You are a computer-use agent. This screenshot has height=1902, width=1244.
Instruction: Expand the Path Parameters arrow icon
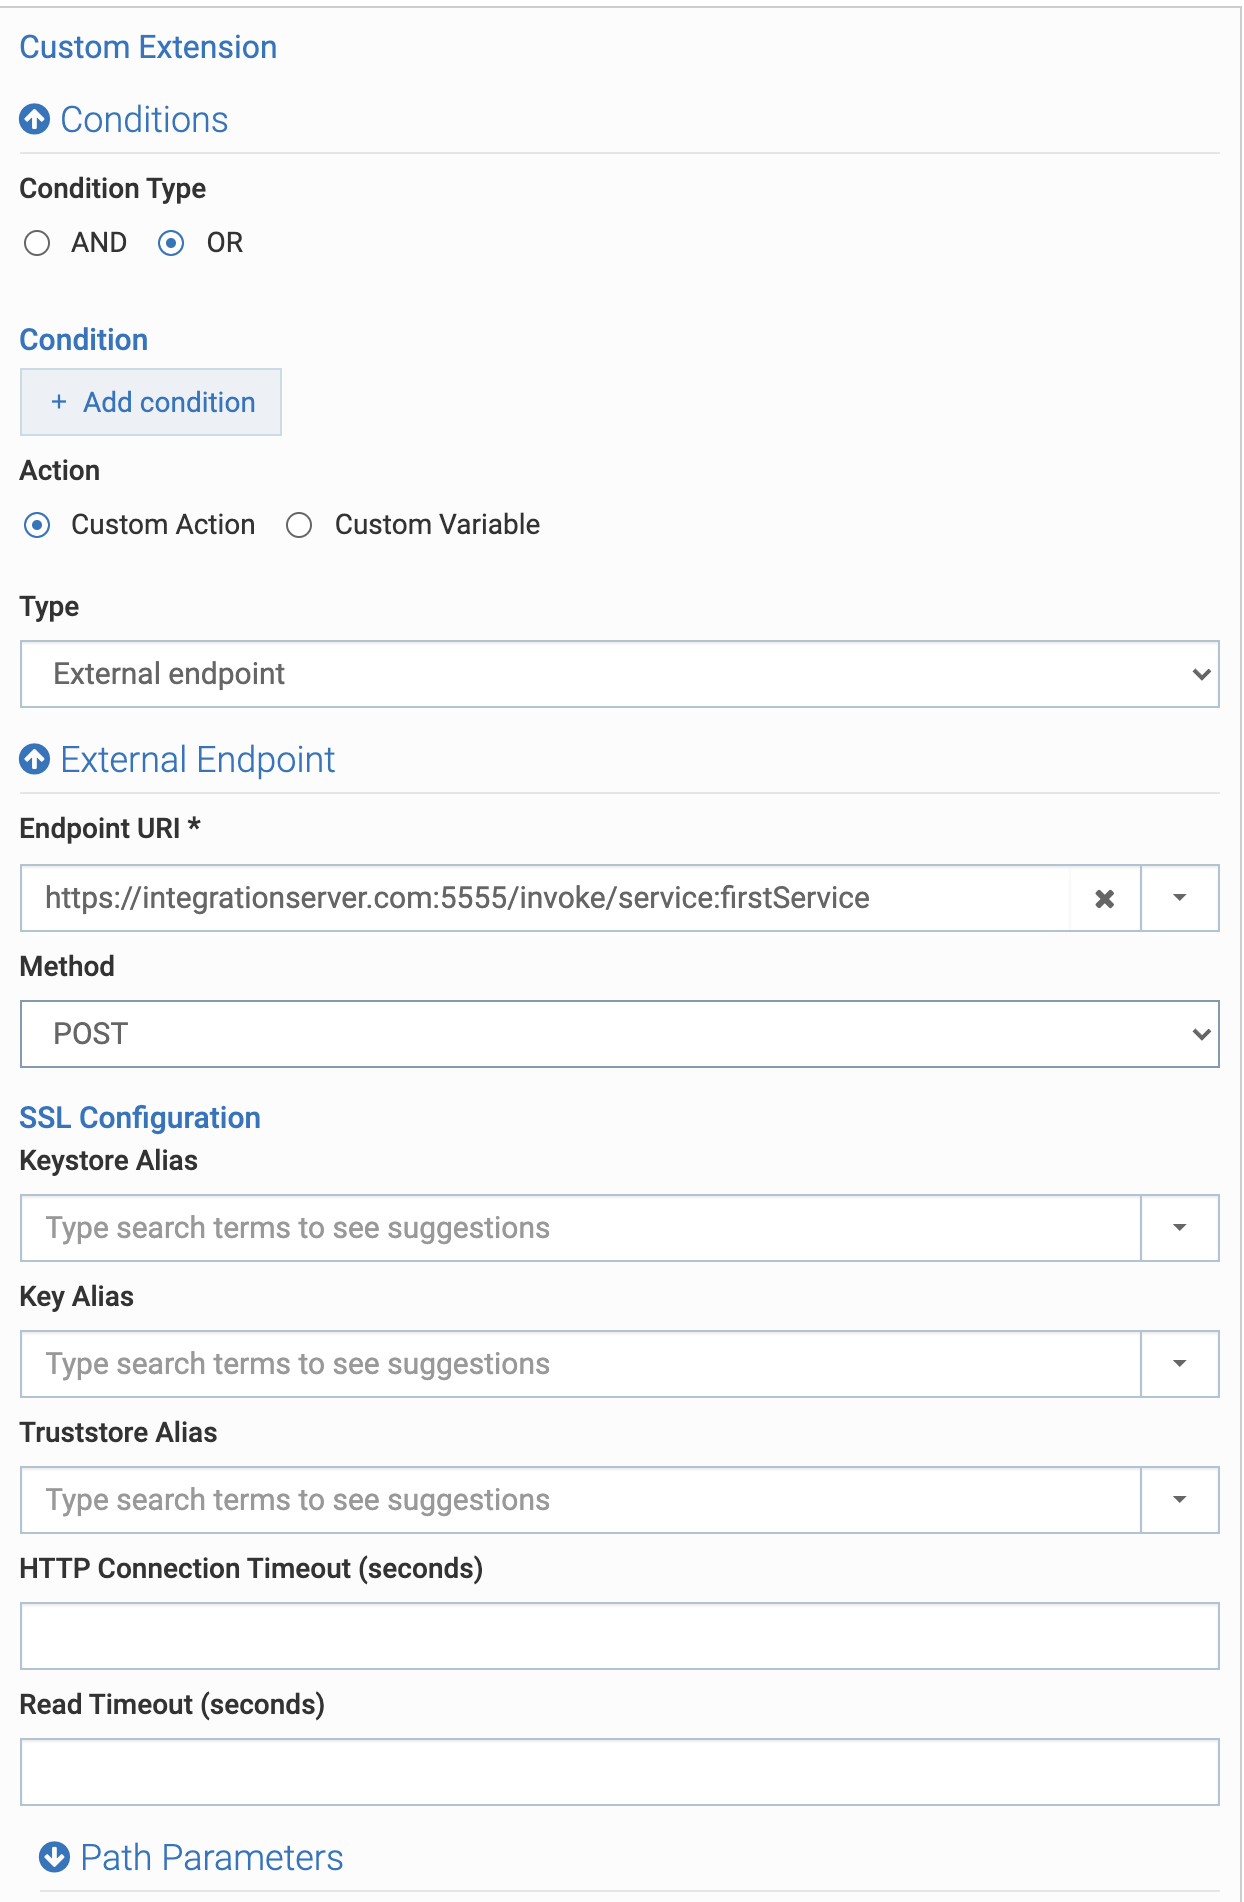(54, 1857)
